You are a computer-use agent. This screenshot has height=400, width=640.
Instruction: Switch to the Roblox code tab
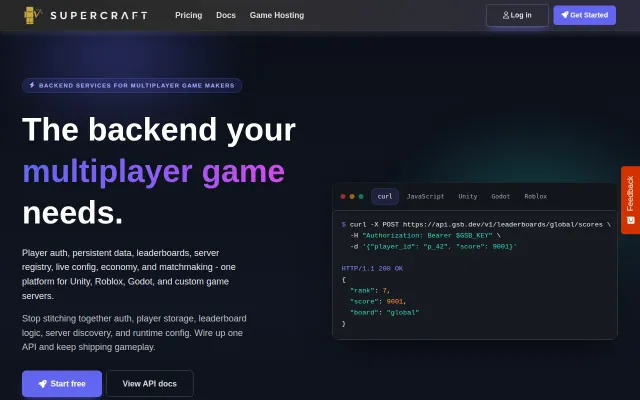536,196
